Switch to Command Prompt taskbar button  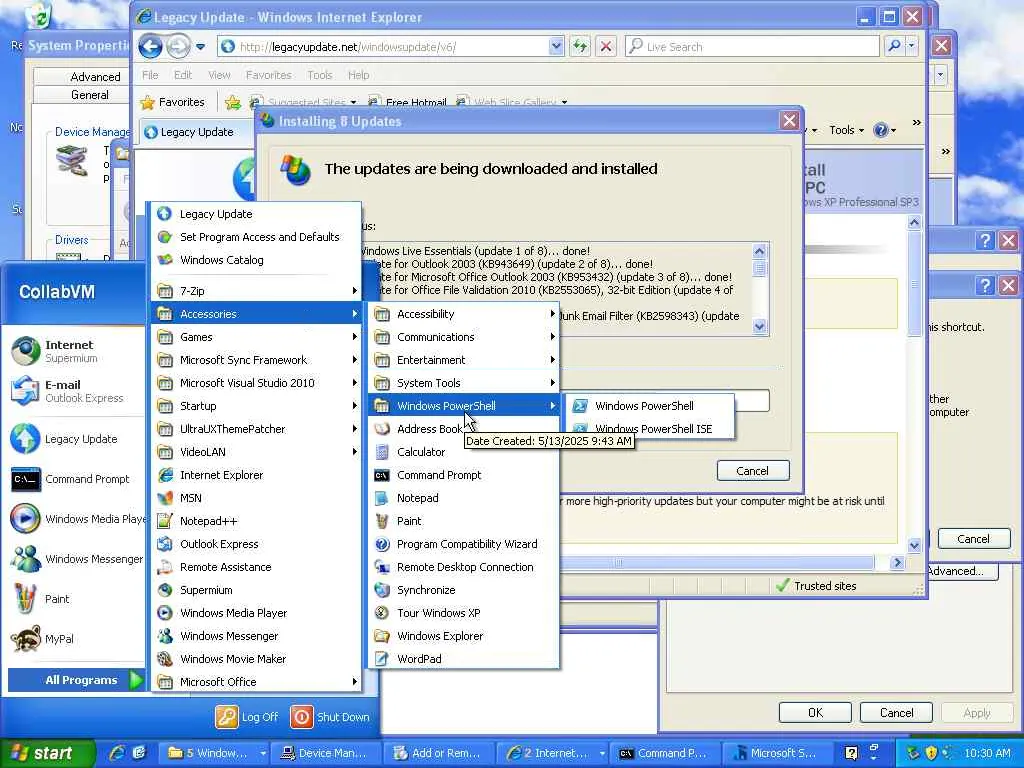[x=663, y=753]
